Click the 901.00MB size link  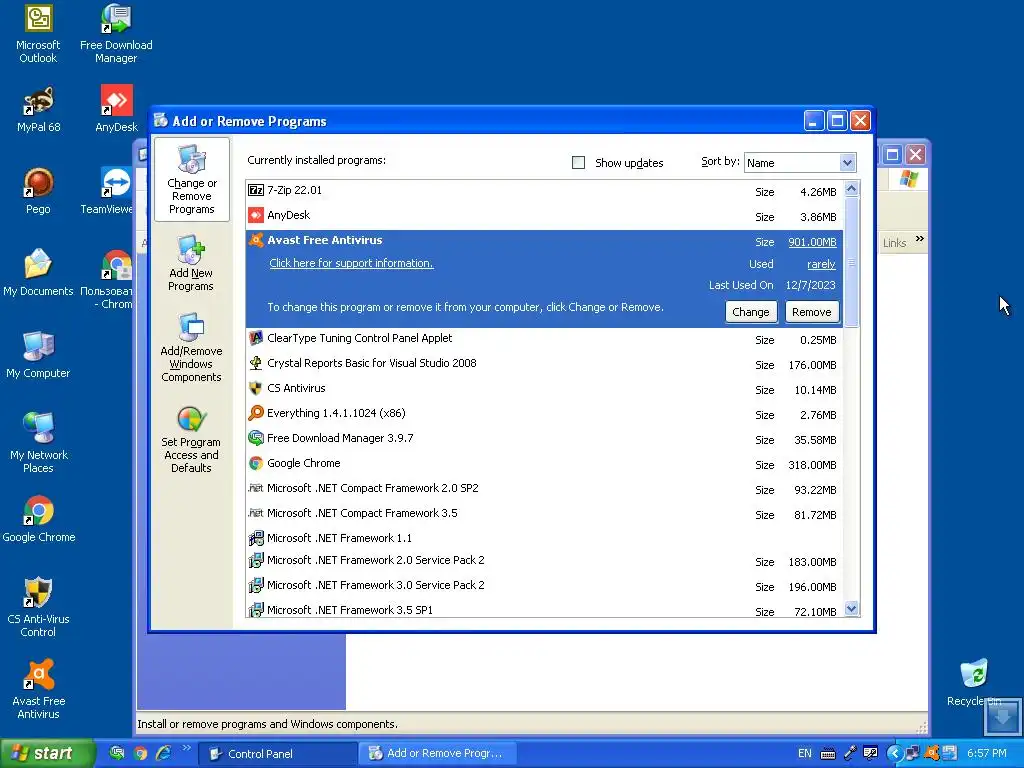(812, 242)
